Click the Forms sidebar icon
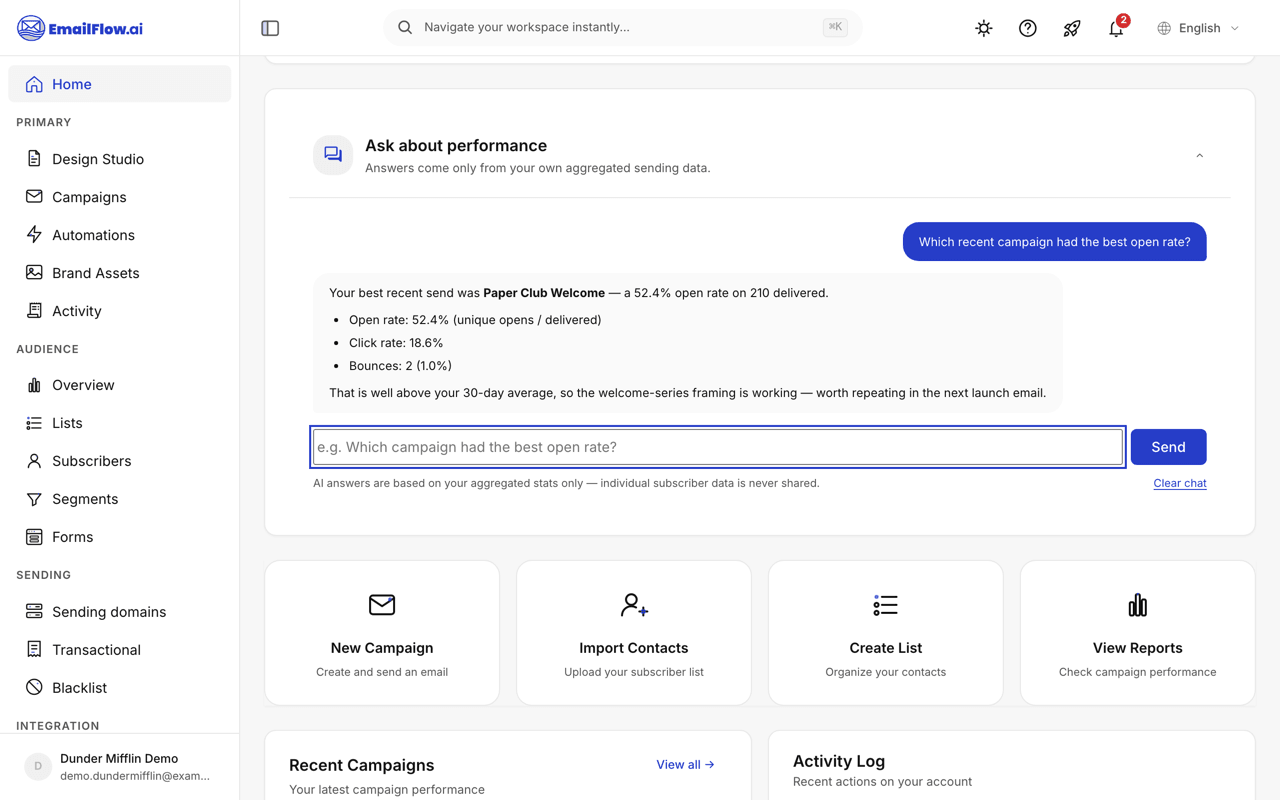This screenshot has width=1280, height=800. [x=34, y=537]
